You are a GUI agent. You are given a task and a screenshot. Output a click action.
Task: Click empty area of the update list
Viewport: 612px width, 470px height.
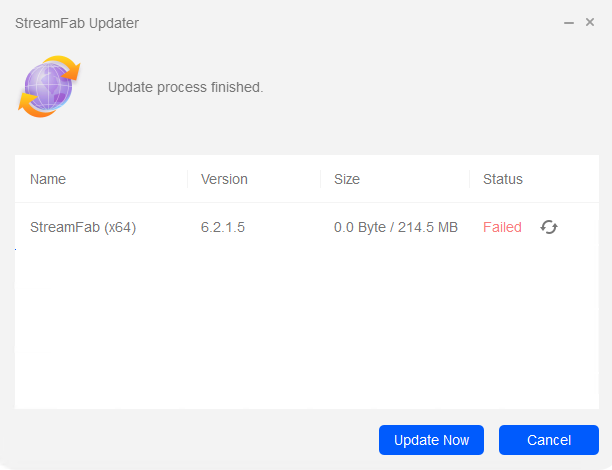(300, 330)
